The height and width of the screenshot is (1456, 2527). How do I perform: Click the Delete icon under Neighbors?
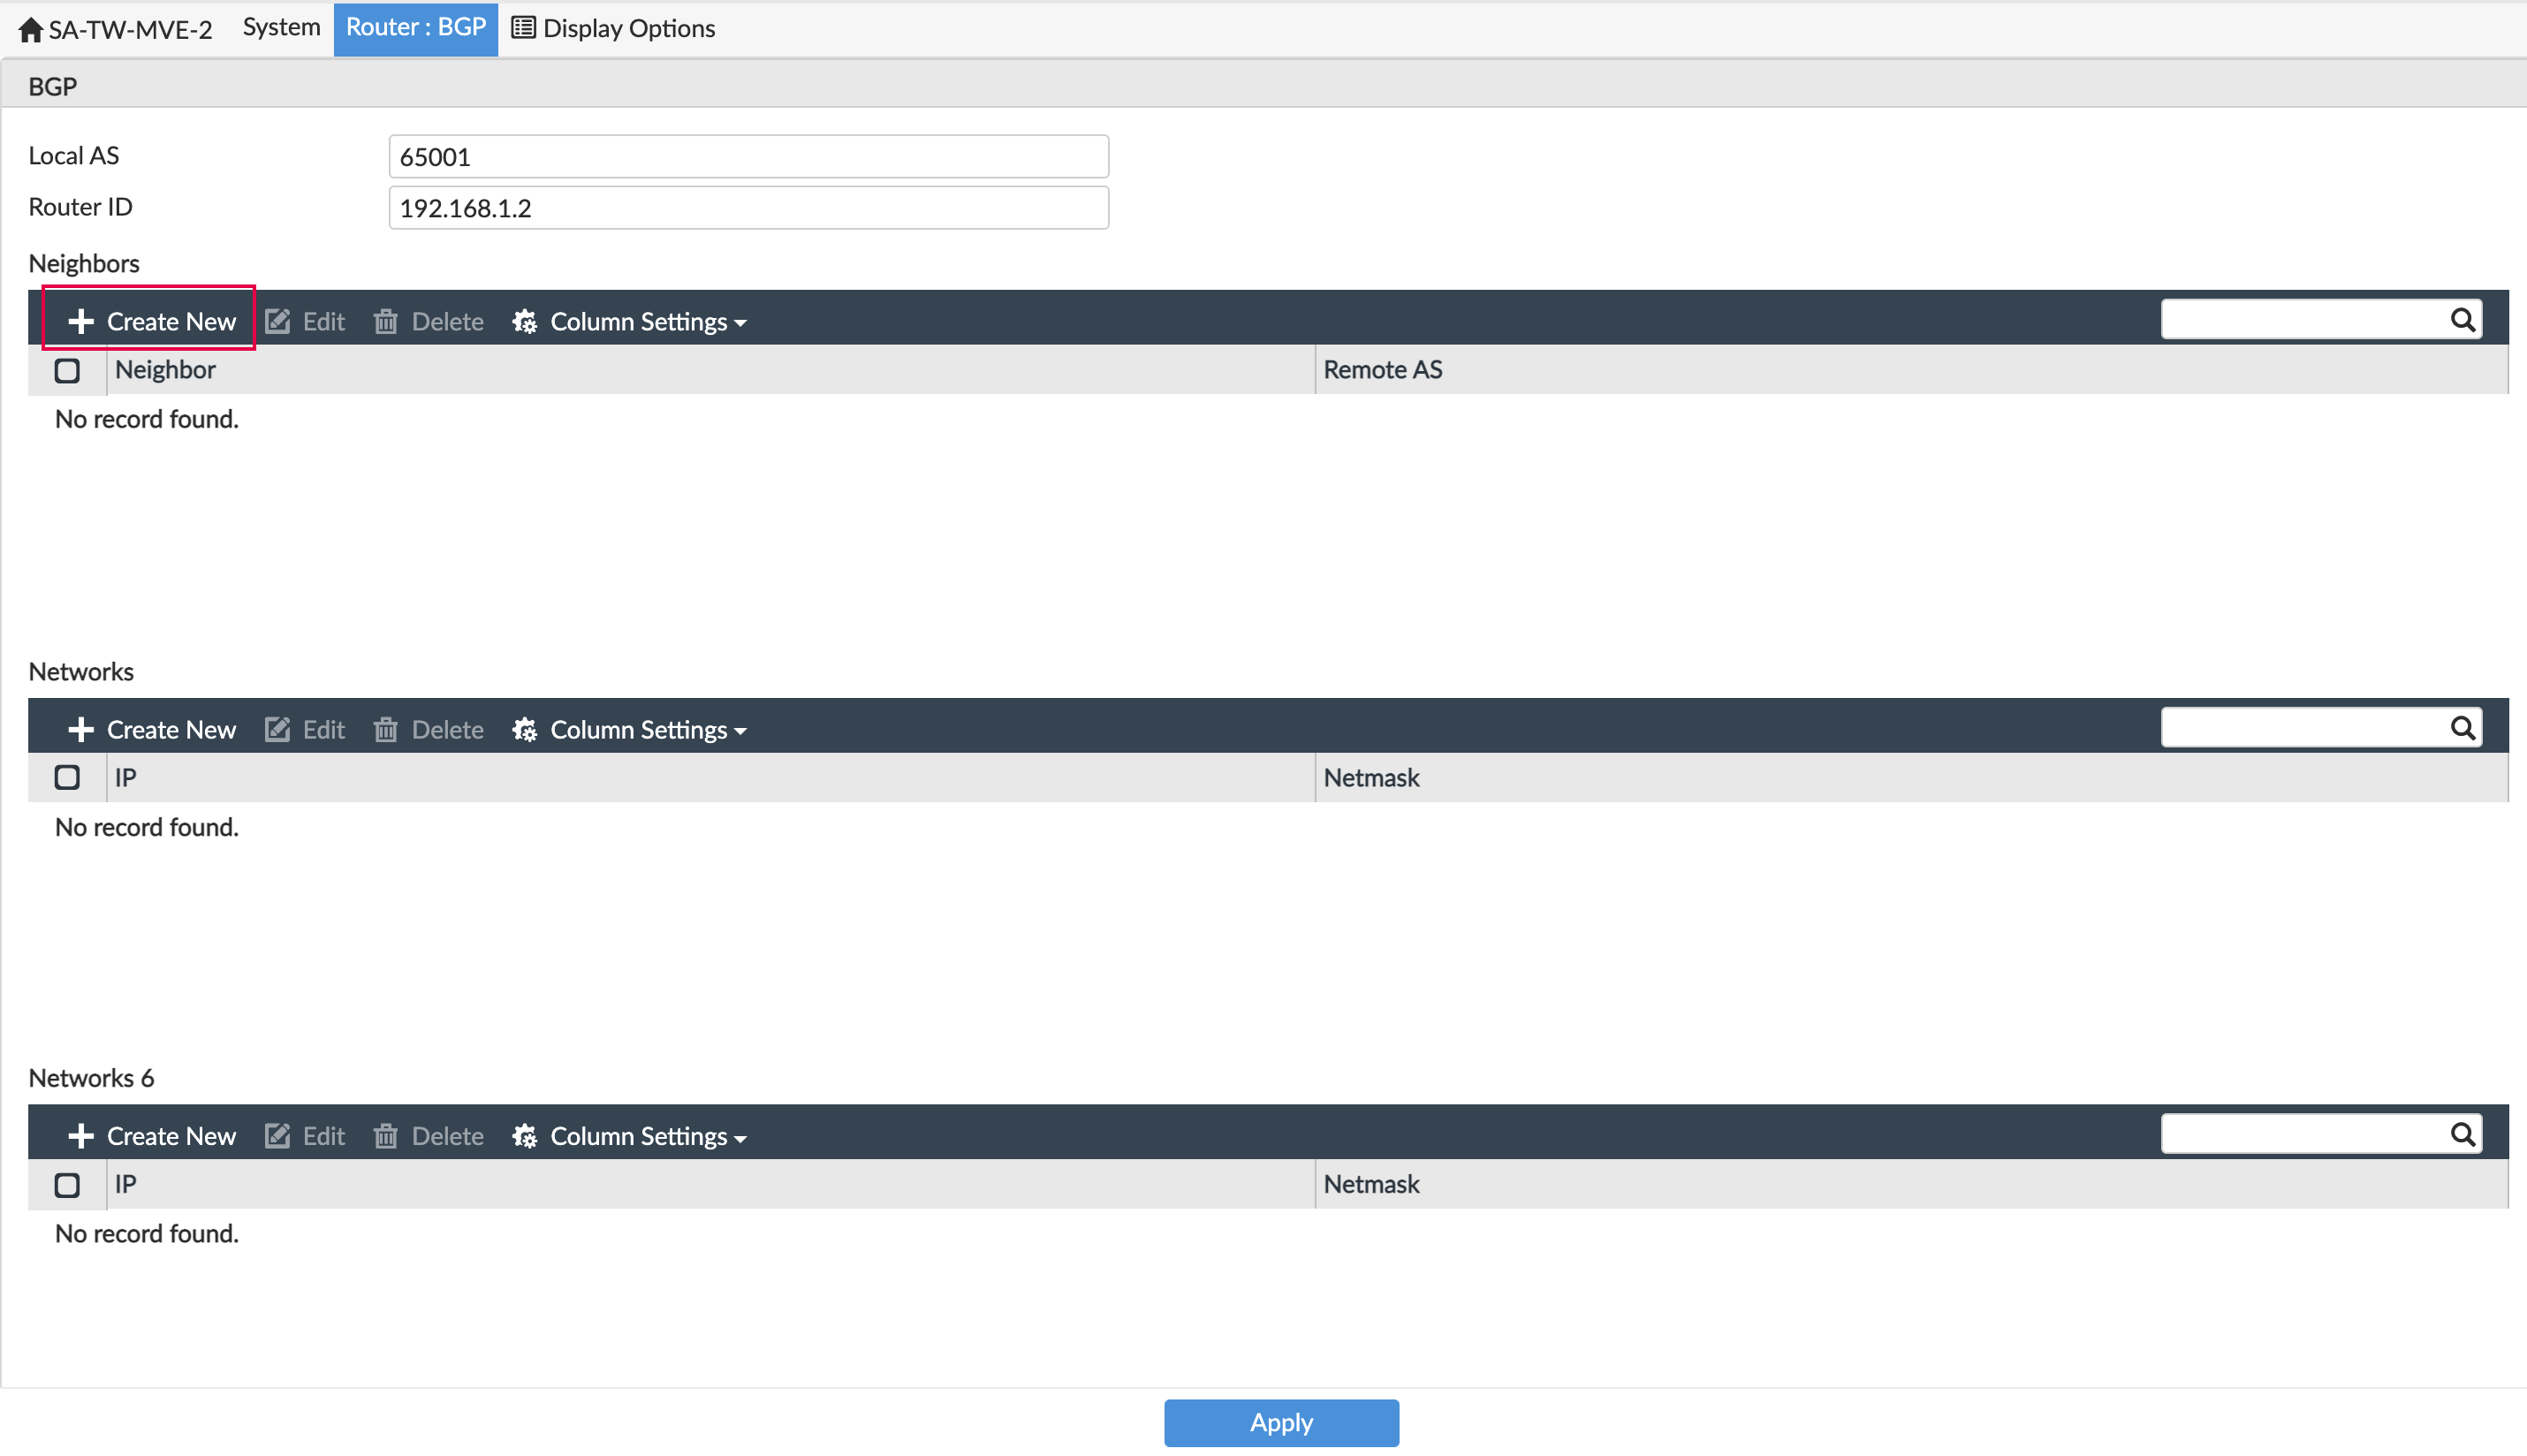click(386, 321)
